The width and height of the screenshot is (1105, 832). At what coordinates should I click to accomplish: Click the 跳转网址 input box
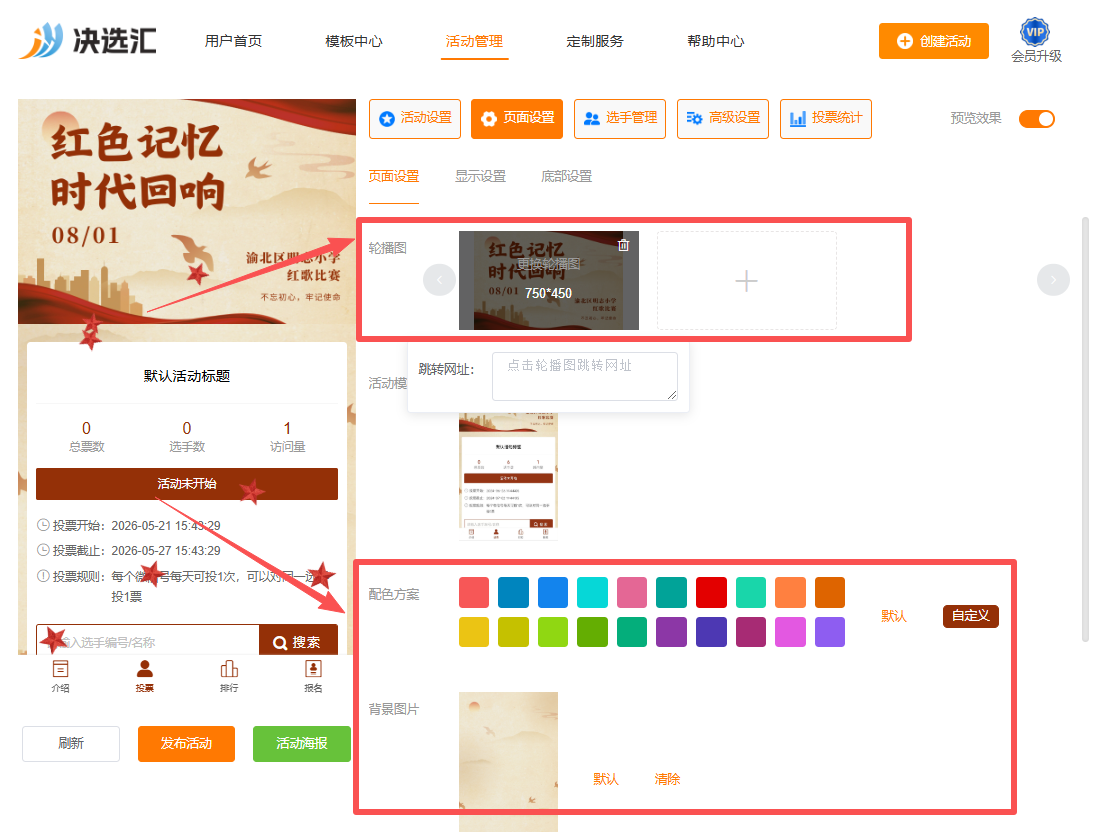585,376
